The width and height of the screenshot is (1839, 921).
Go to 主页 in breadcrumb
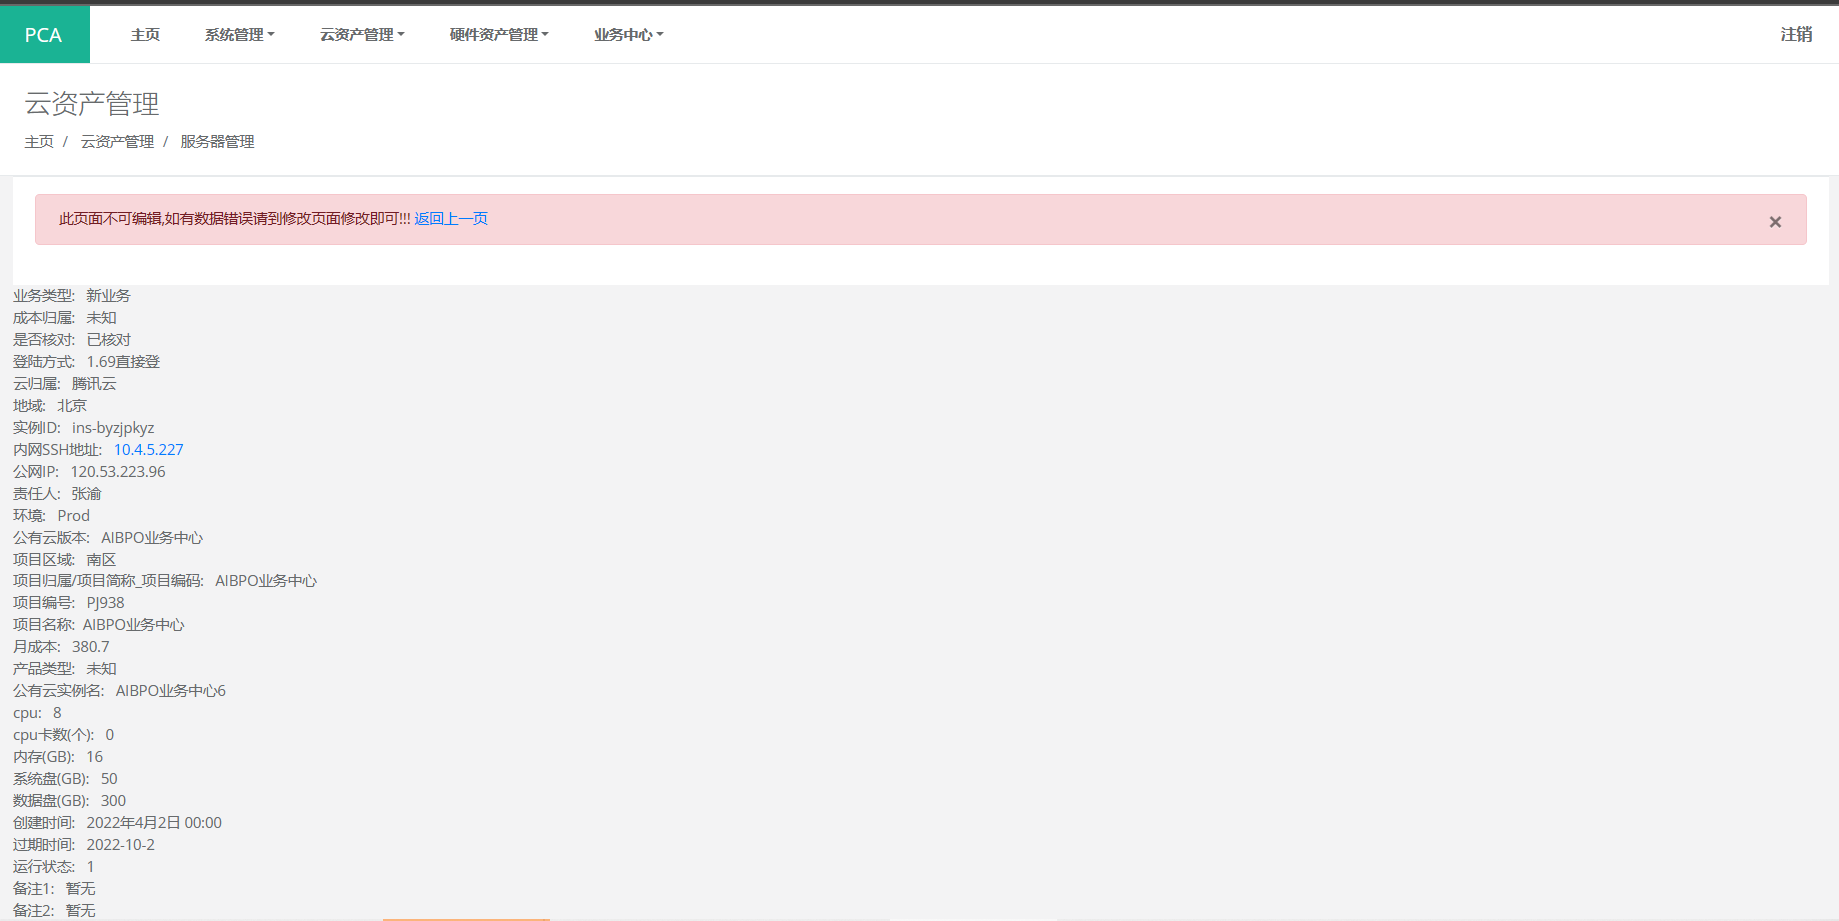(x=39, y=142)
